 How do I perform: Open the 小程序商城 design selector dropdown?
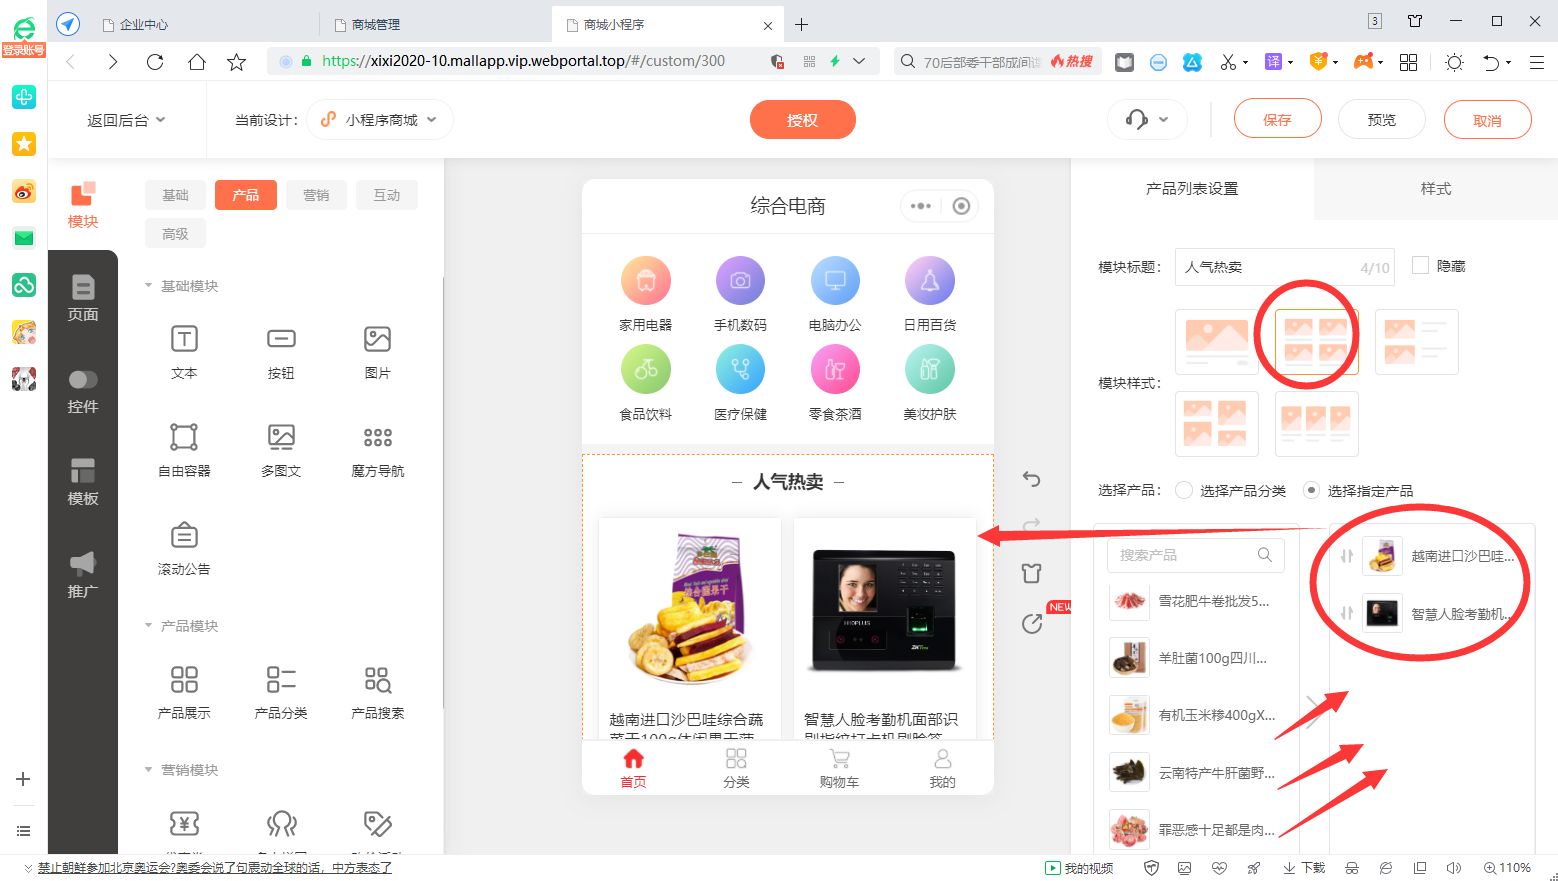pos(380,119)
